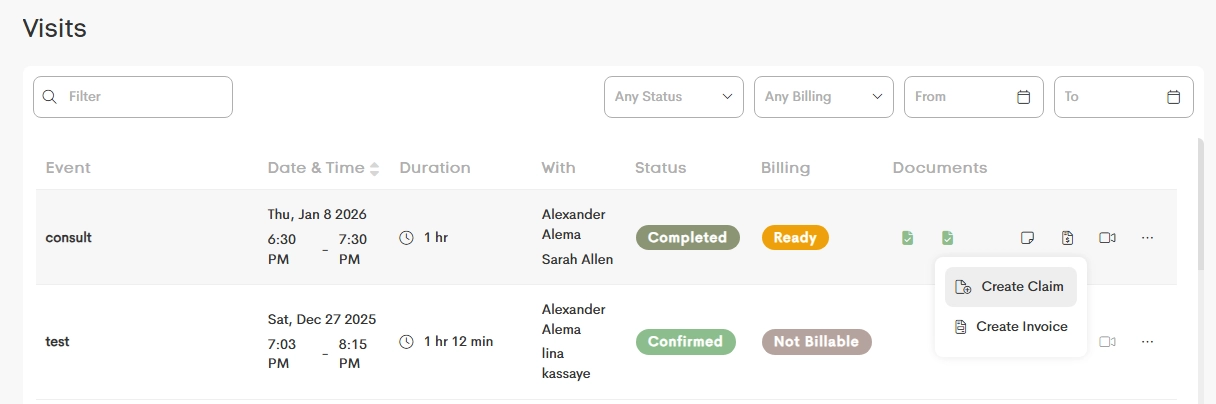
Task: Open second green document in consult row
Action: click(x=947, y=238)
